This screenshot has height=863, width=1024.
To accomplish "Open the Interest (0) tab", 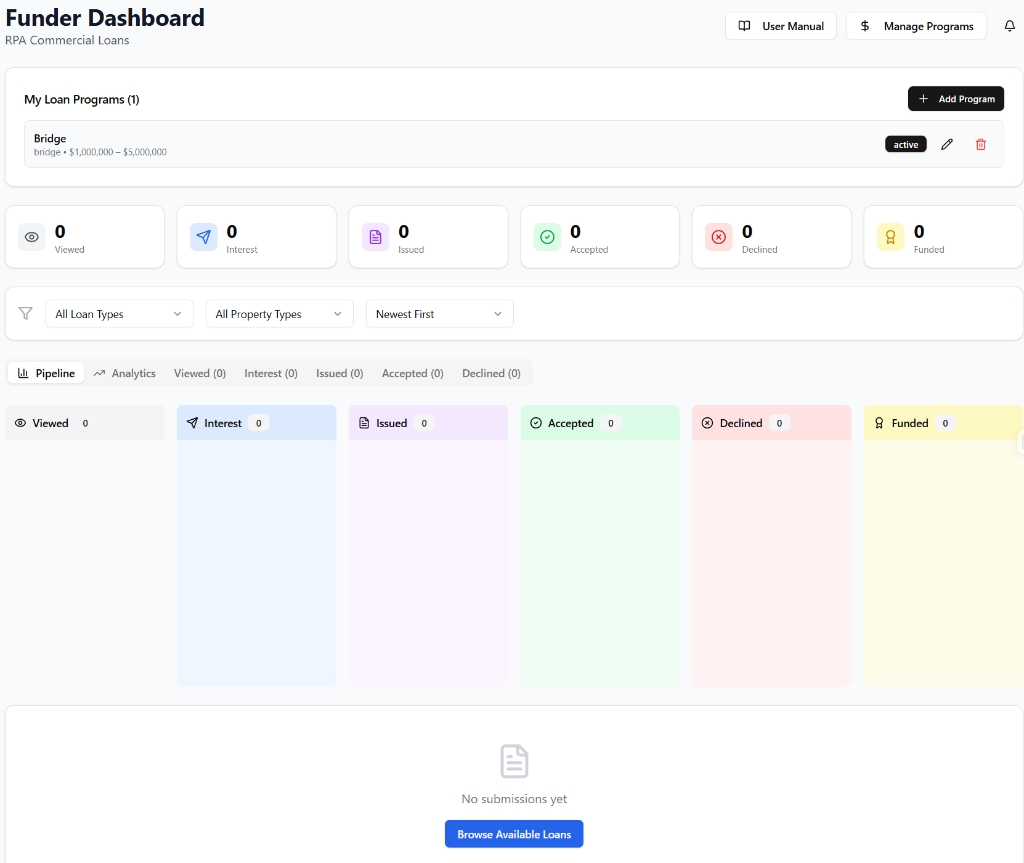I will [271, 373].
